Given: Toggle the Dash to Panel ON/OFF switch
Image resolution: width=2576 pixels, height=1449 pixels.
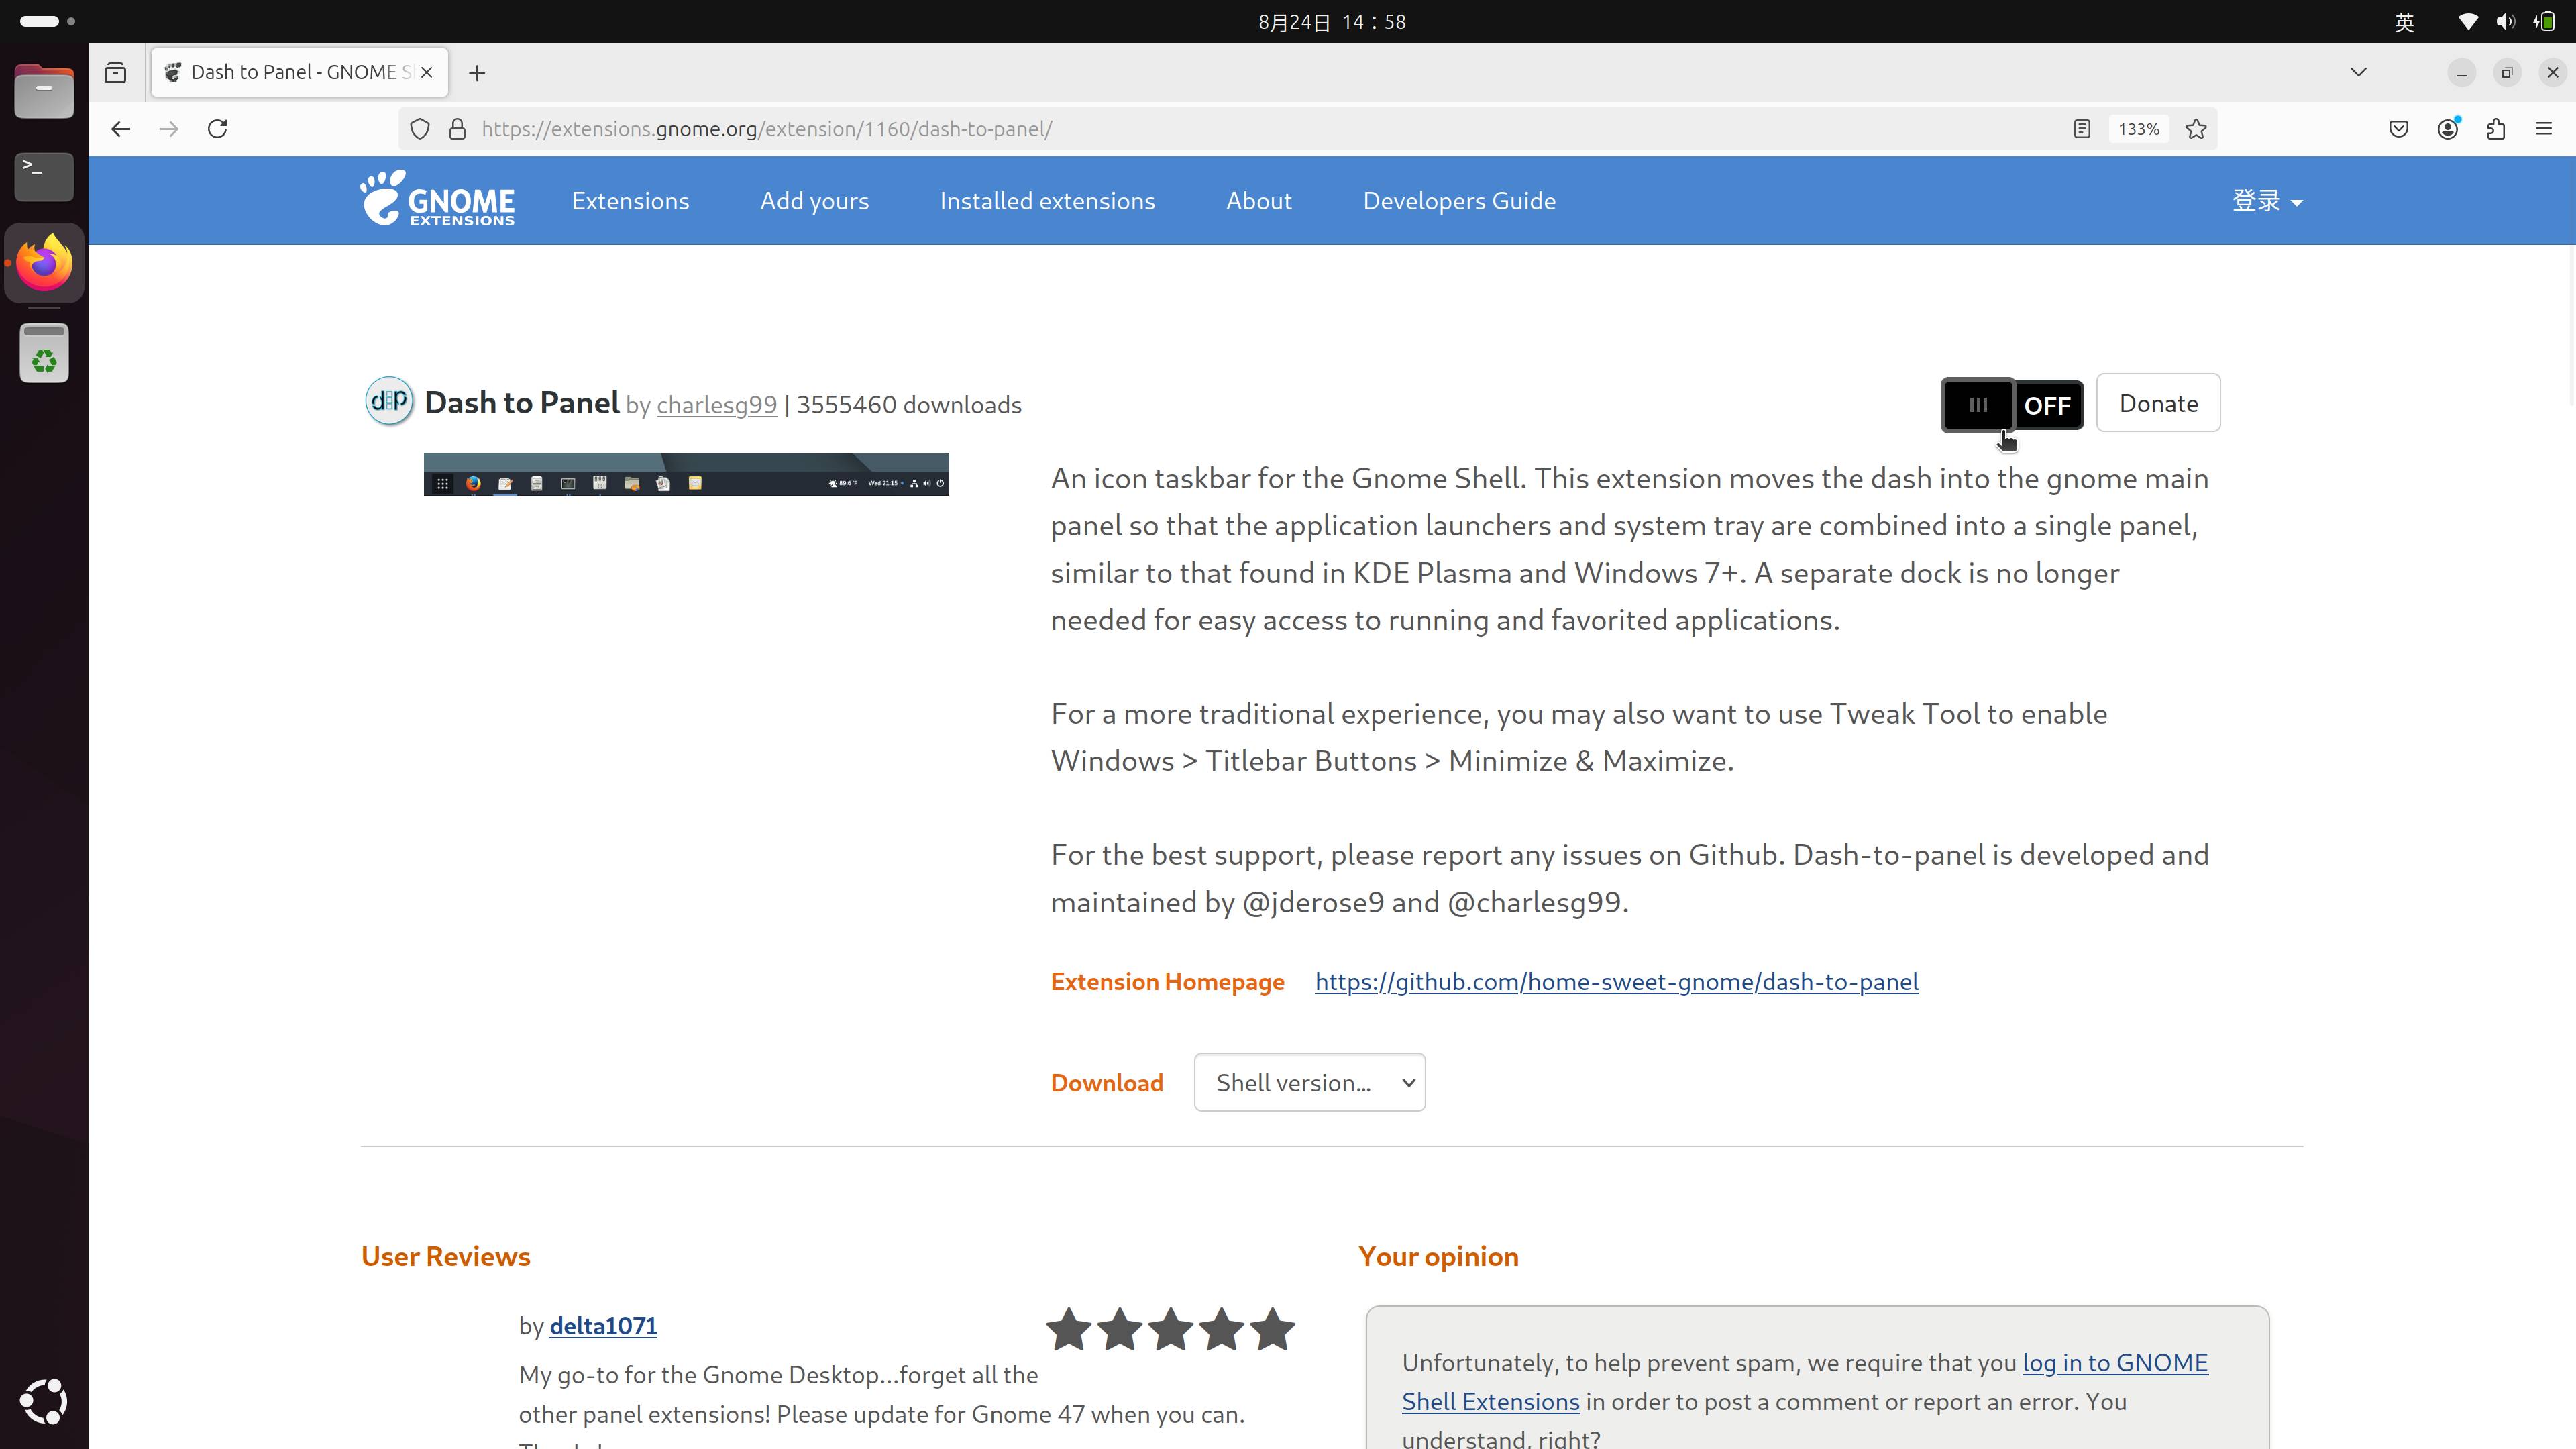Looking at the screenshot, I should coord(2012,404).
